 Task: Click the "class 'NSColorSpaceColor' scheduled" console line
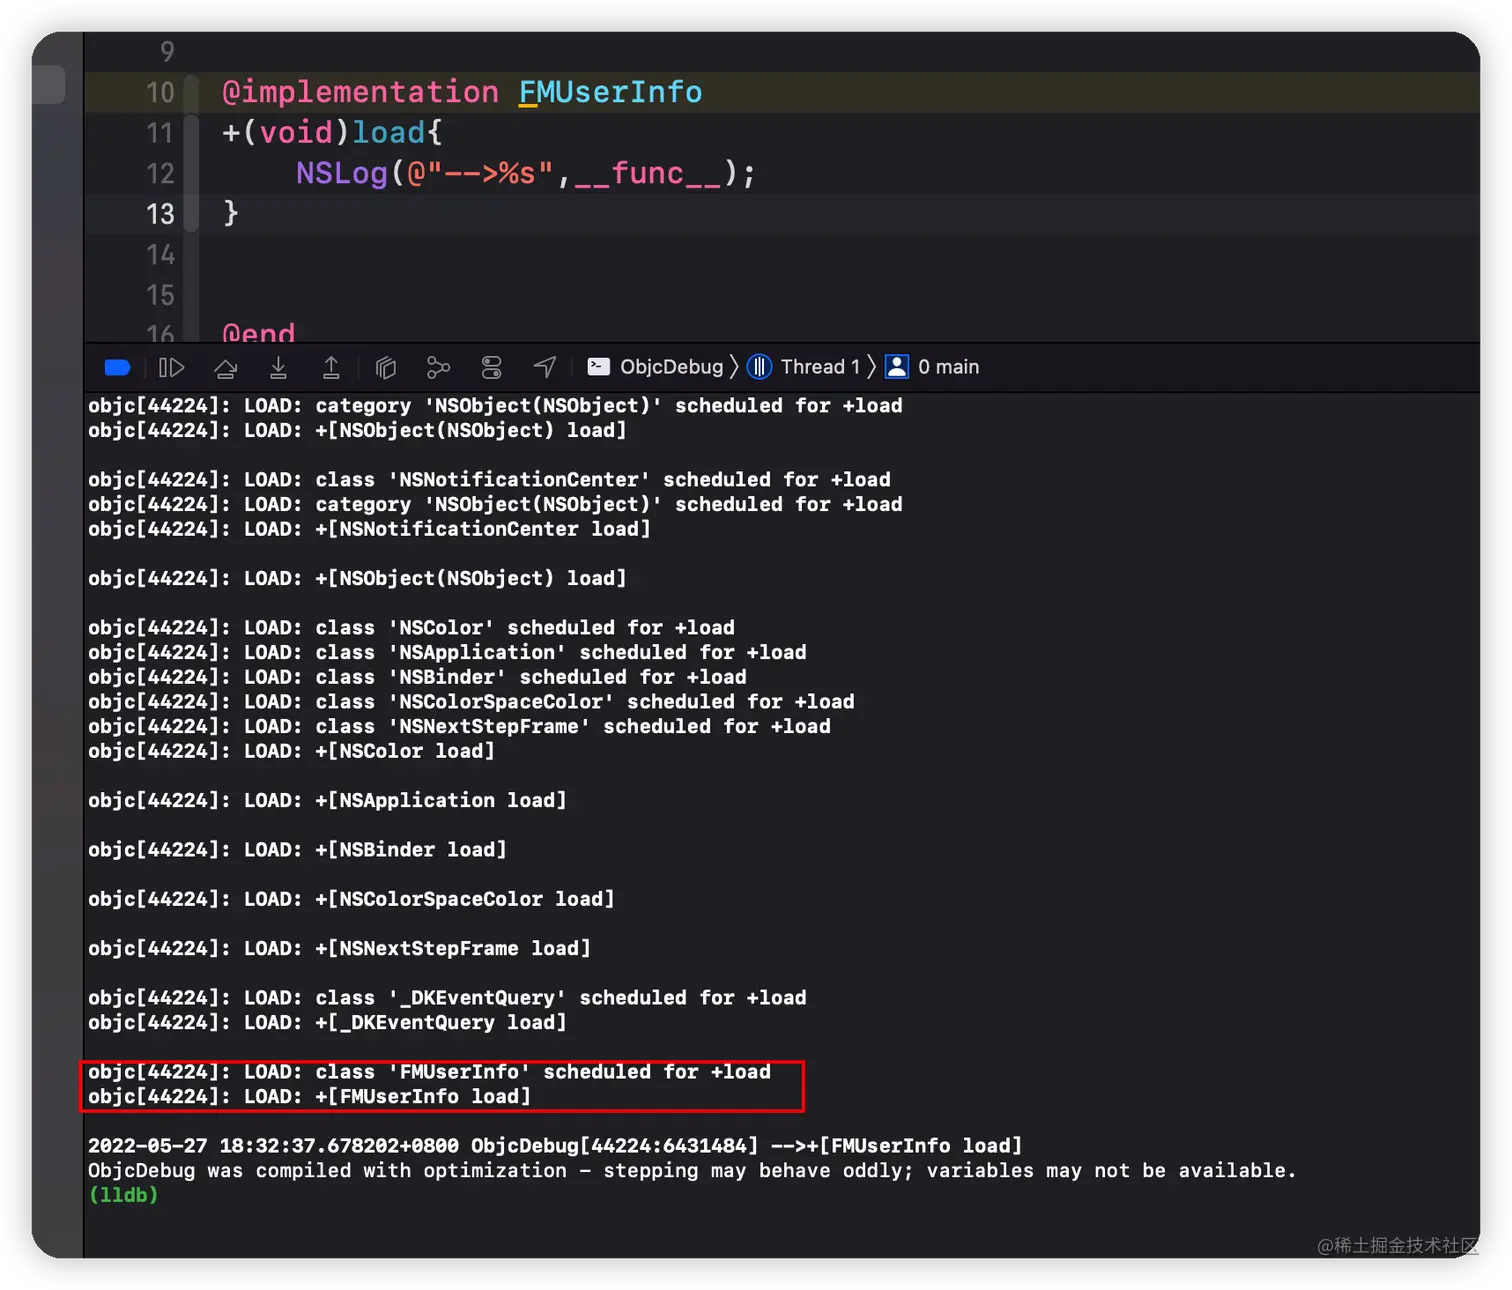[x=471, y=702]
